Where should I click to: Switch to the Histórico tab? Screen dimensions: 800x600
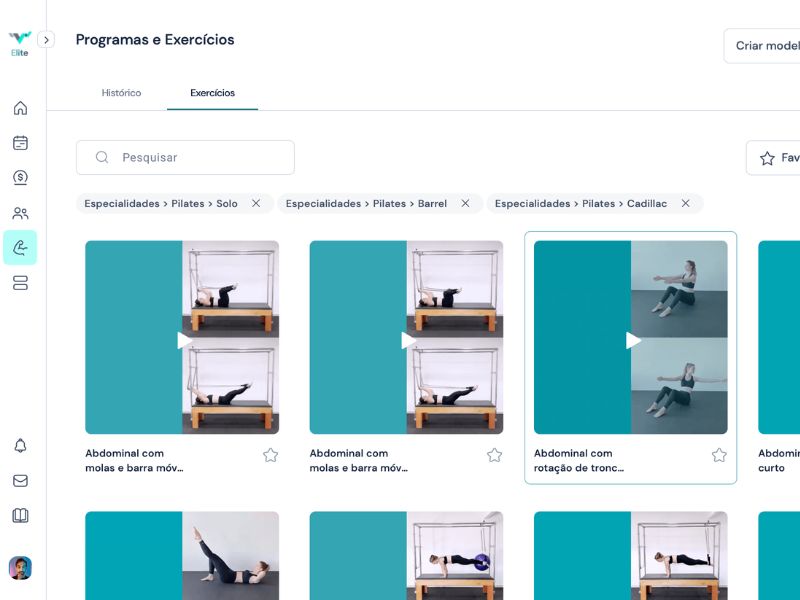121,93
